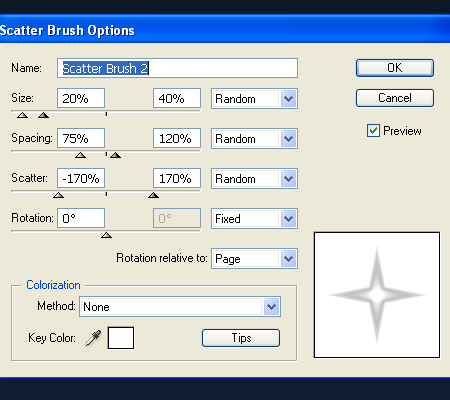Click the Name field Scatter Brush 2
Image resolution: width=450 pixels, height=400 pixels.
pyautogui.click(x=177, y=68)
